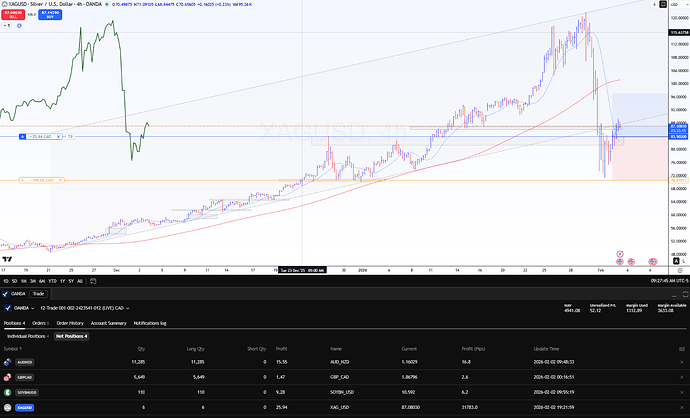Close the SOYBN_USD position with X
The image size is (690, 418).
(x=682, y=392)
